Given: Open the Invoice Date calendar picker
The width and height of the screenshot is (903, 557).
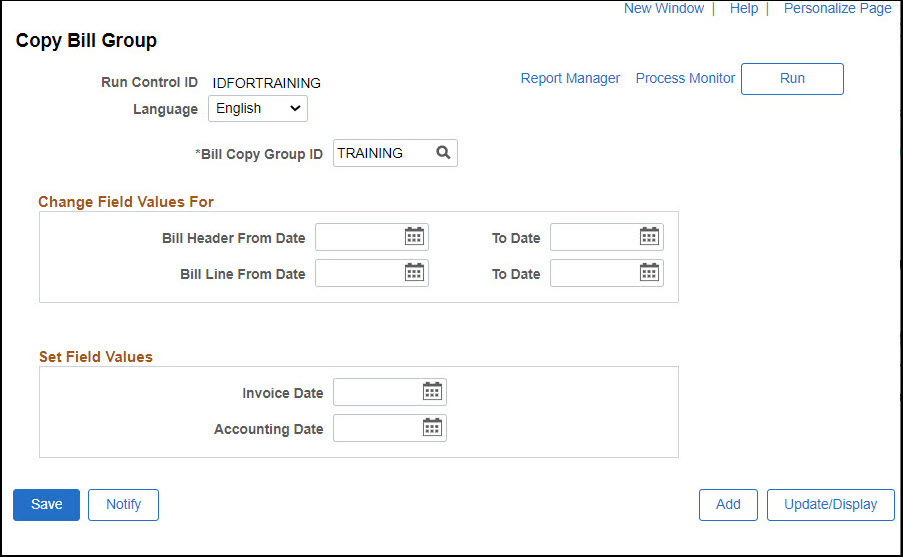Looking at the screenshot, I should [x=432, y=392].
